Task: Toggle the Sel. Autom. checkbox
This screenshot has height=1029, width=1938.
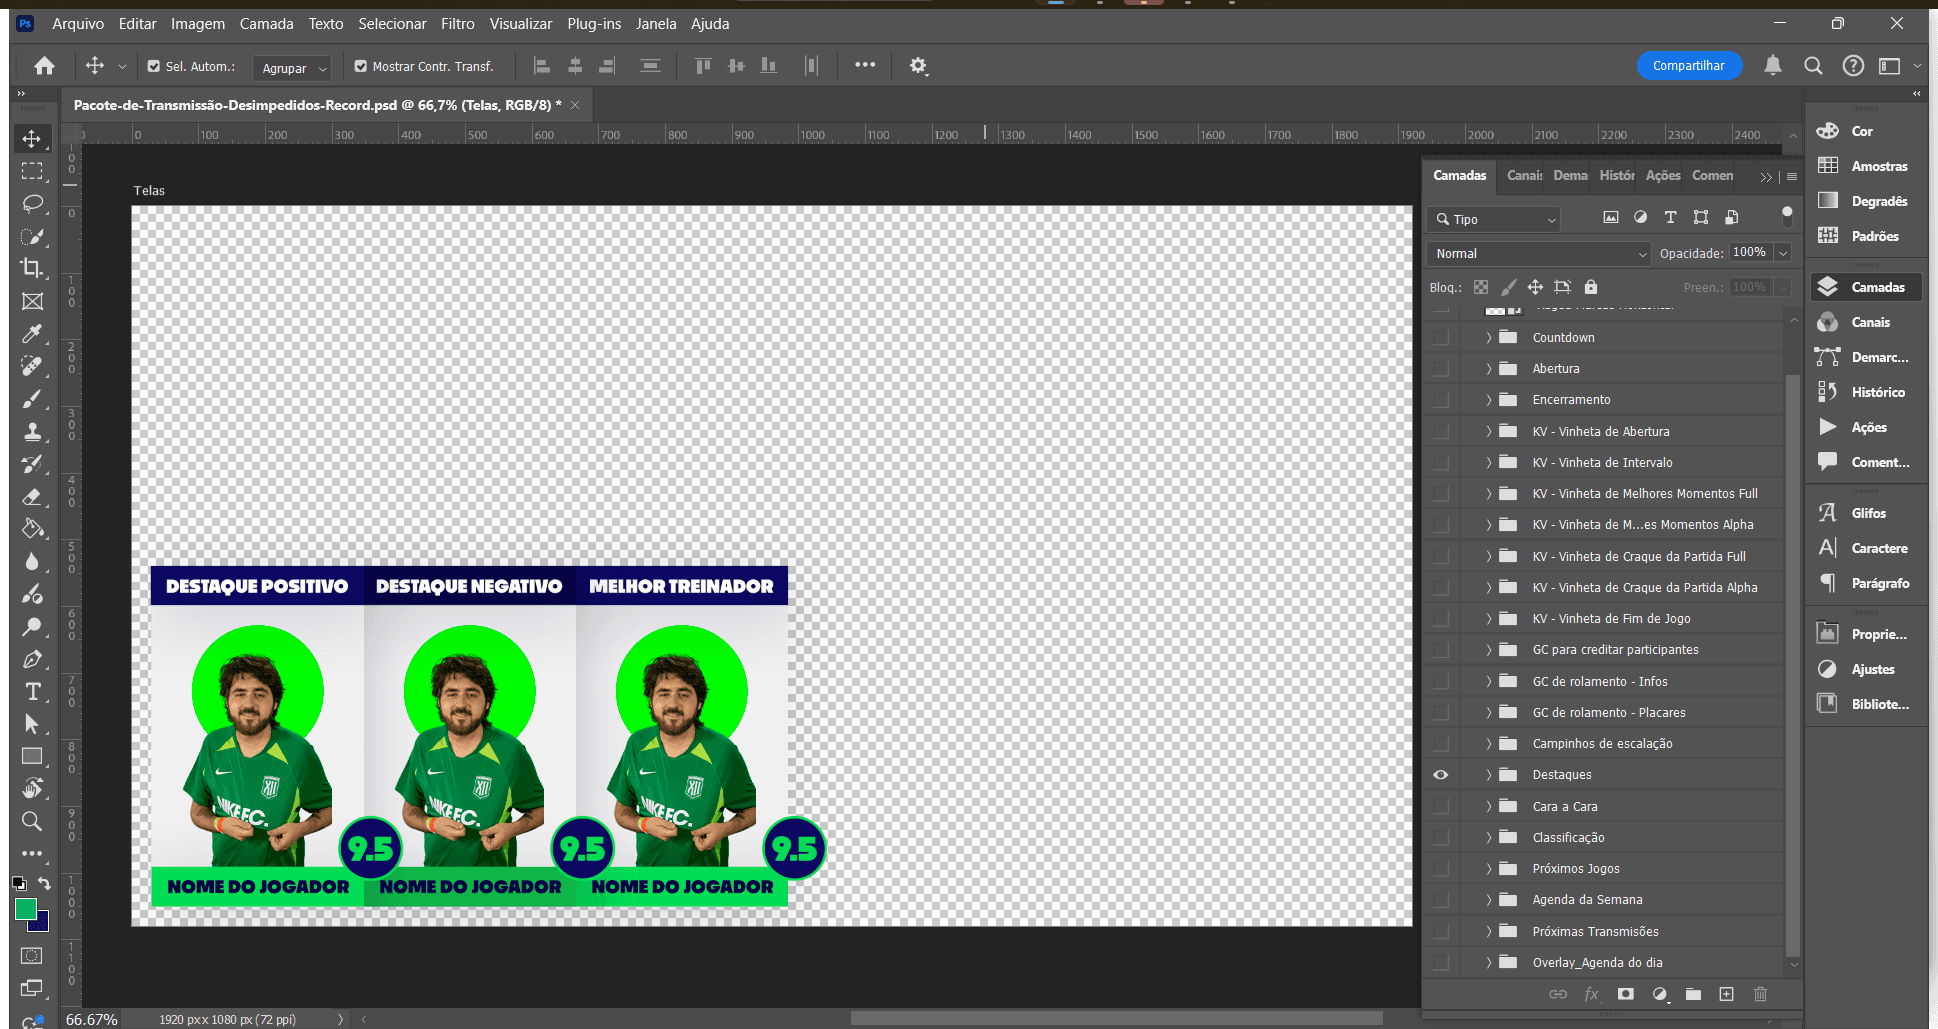Action: [153, 66]
